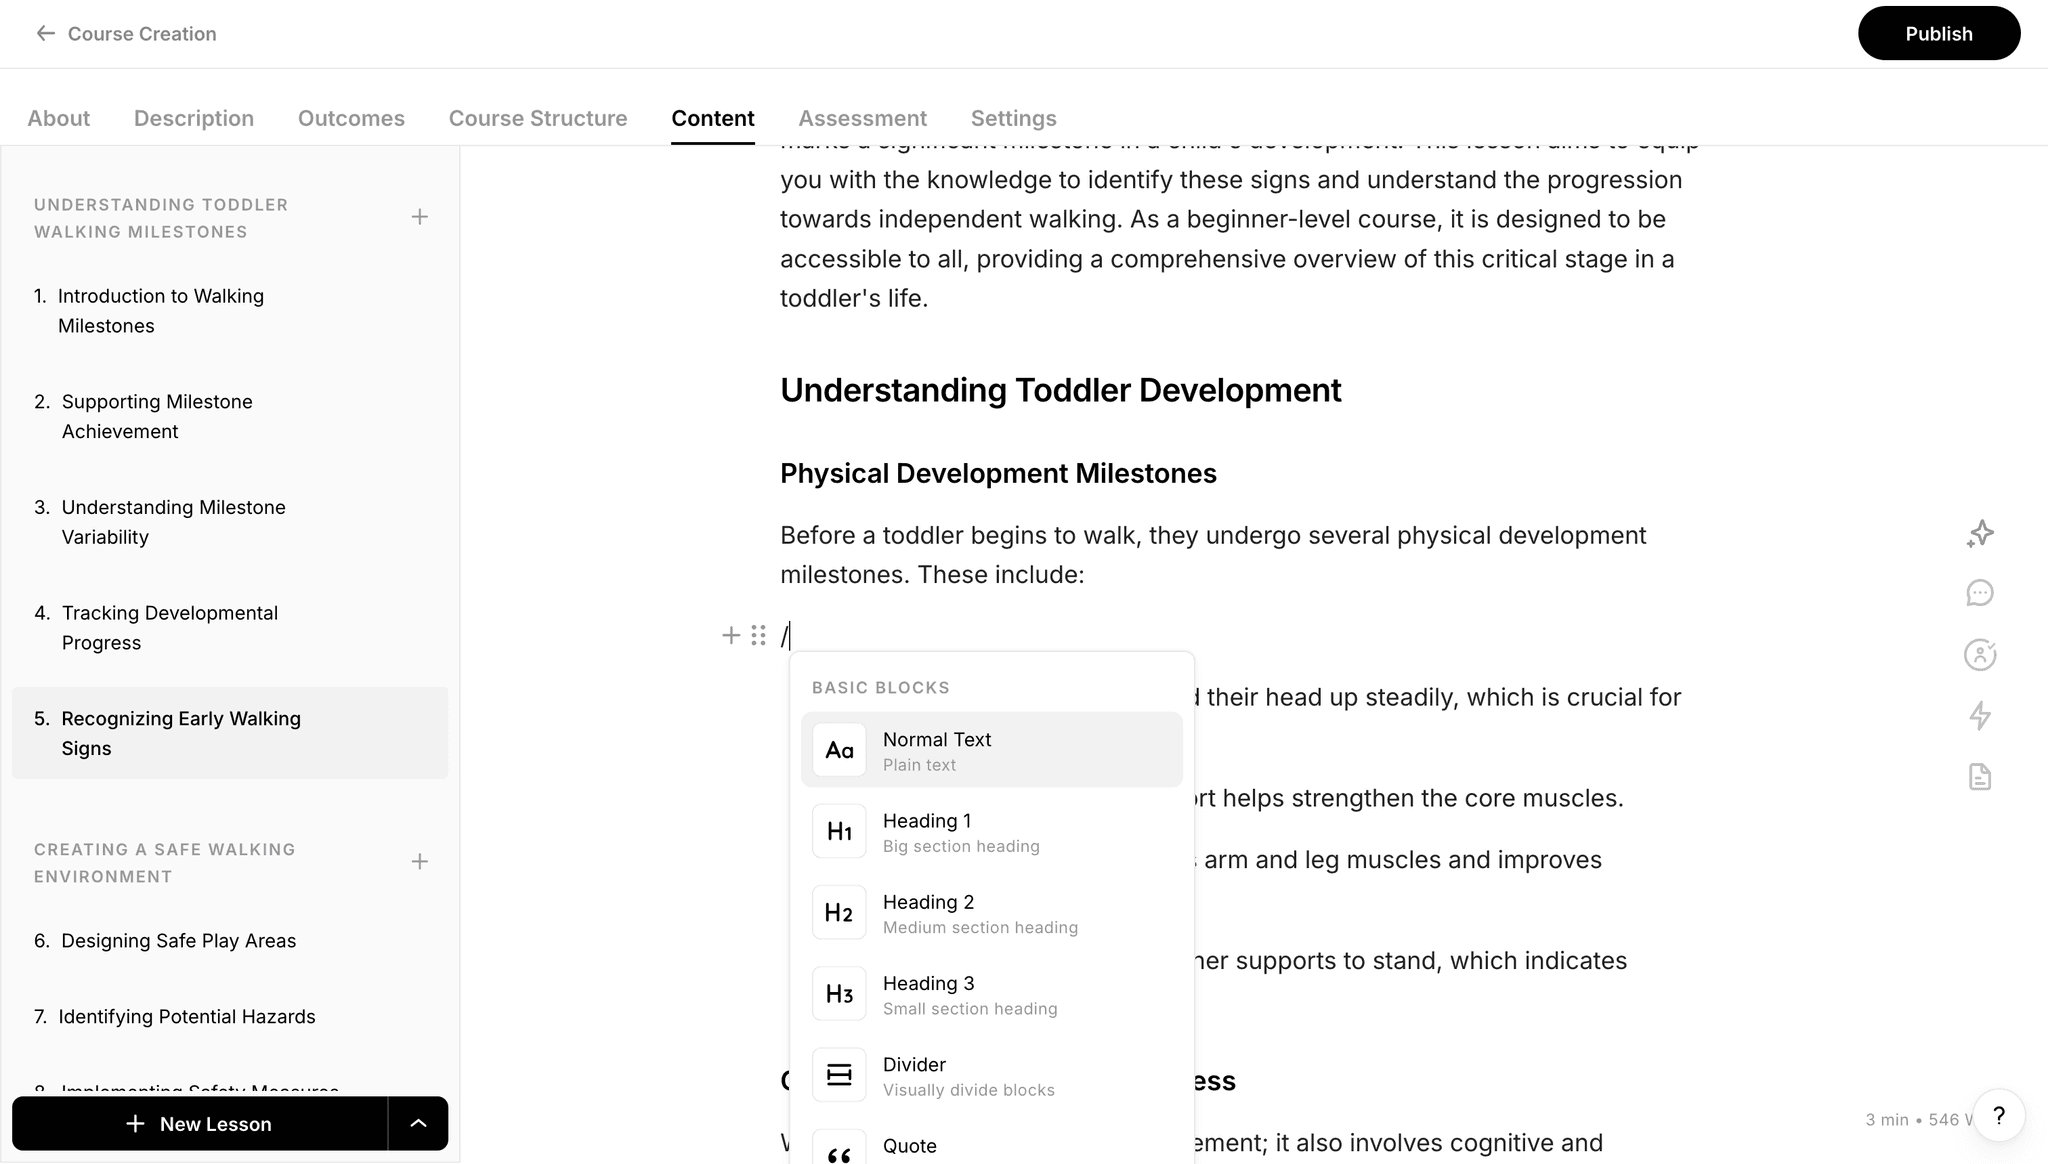This screenshot has width=2048, height=1164.
Task: Select Normal Text block
Action: pyautogui.click(x=990, y=750)
